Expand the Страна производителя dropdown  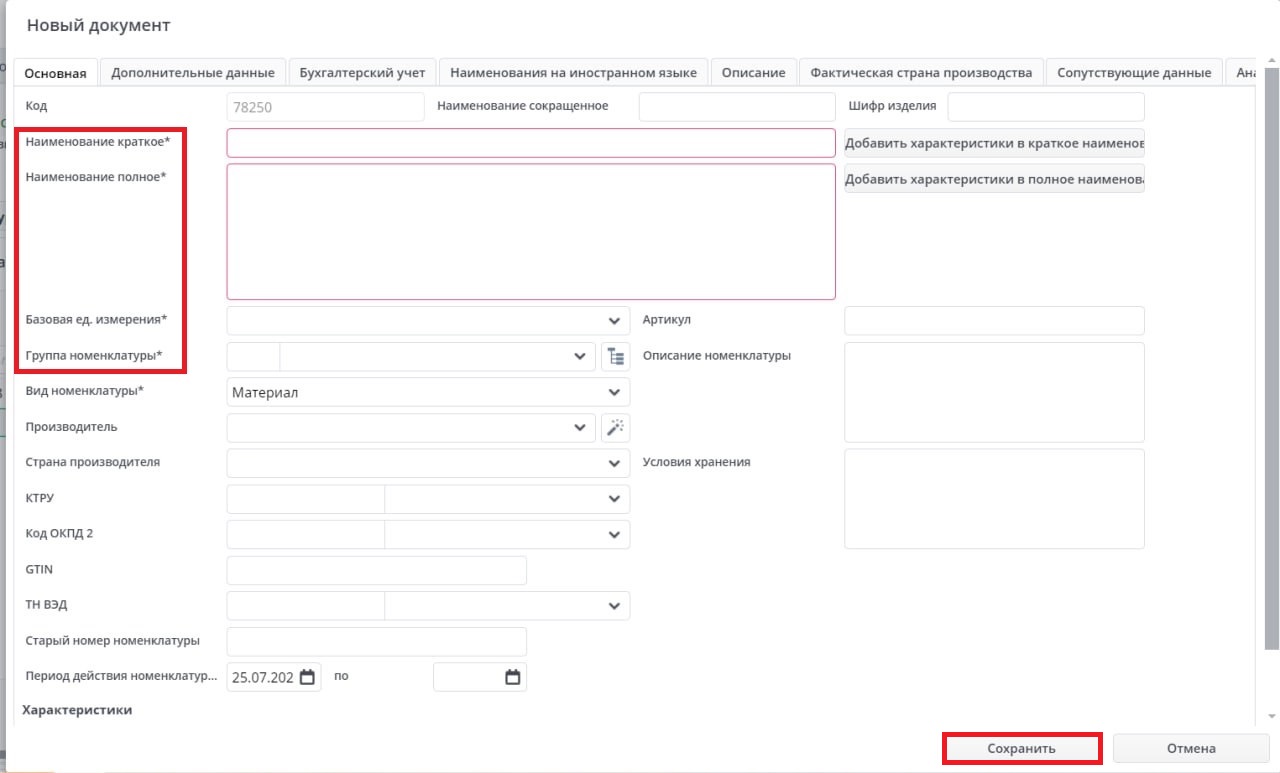point(614,464)
